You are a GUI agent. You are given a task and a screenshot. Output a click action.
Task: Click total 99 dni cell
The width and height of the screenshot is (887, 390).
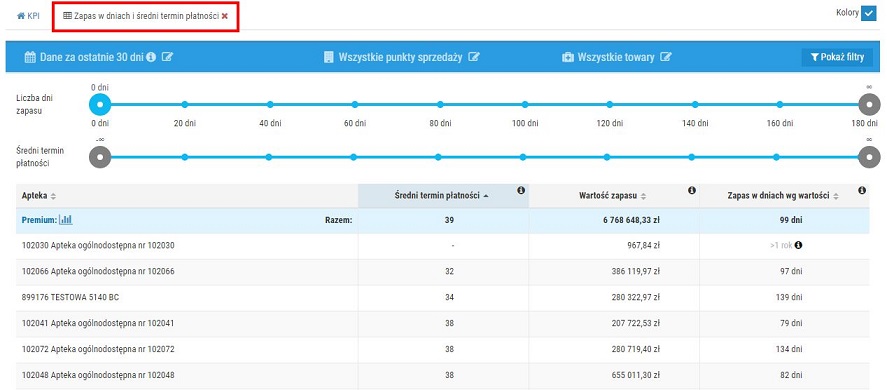pyautogui.click(x=790, y=220)
